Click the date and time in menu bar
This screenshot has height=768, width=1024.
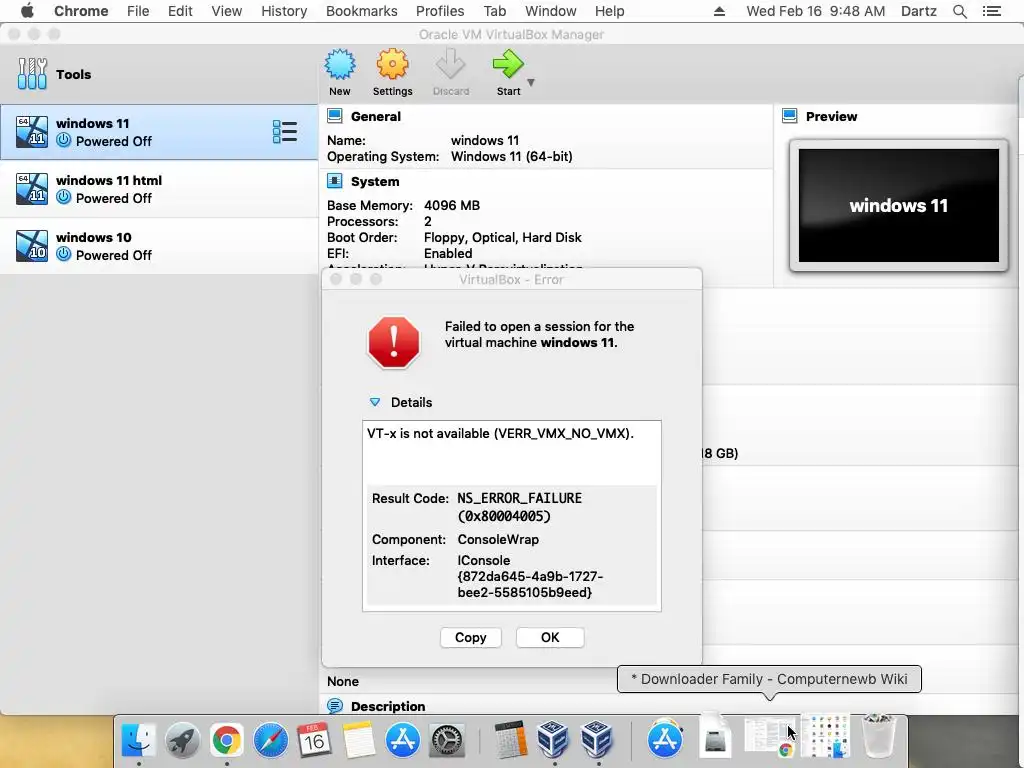[816, 11]
